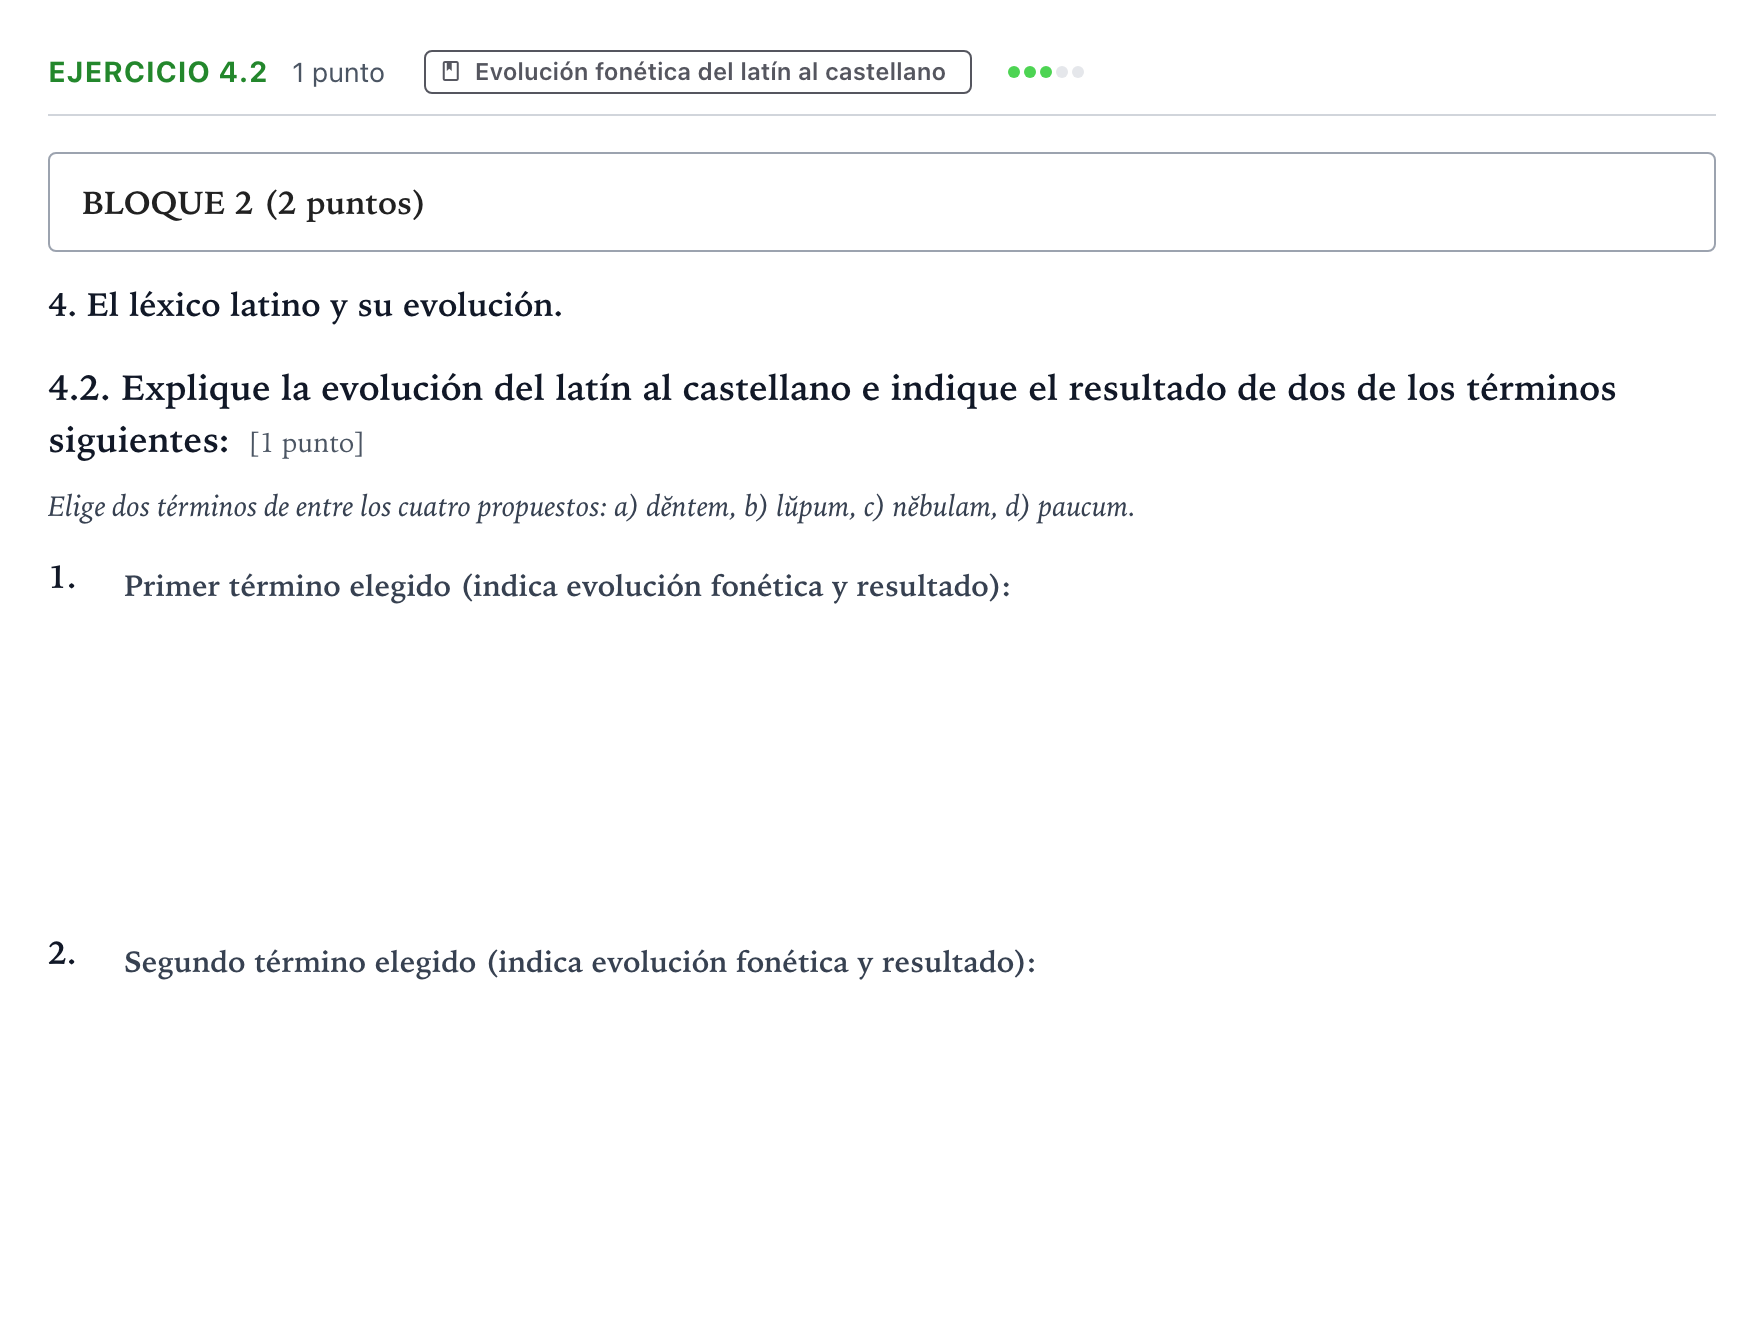Click the BLOQUE 2 (2 puntos) box
Image resolution: width=1764 pixels, height=1326 pixels.
click(881, 202)
